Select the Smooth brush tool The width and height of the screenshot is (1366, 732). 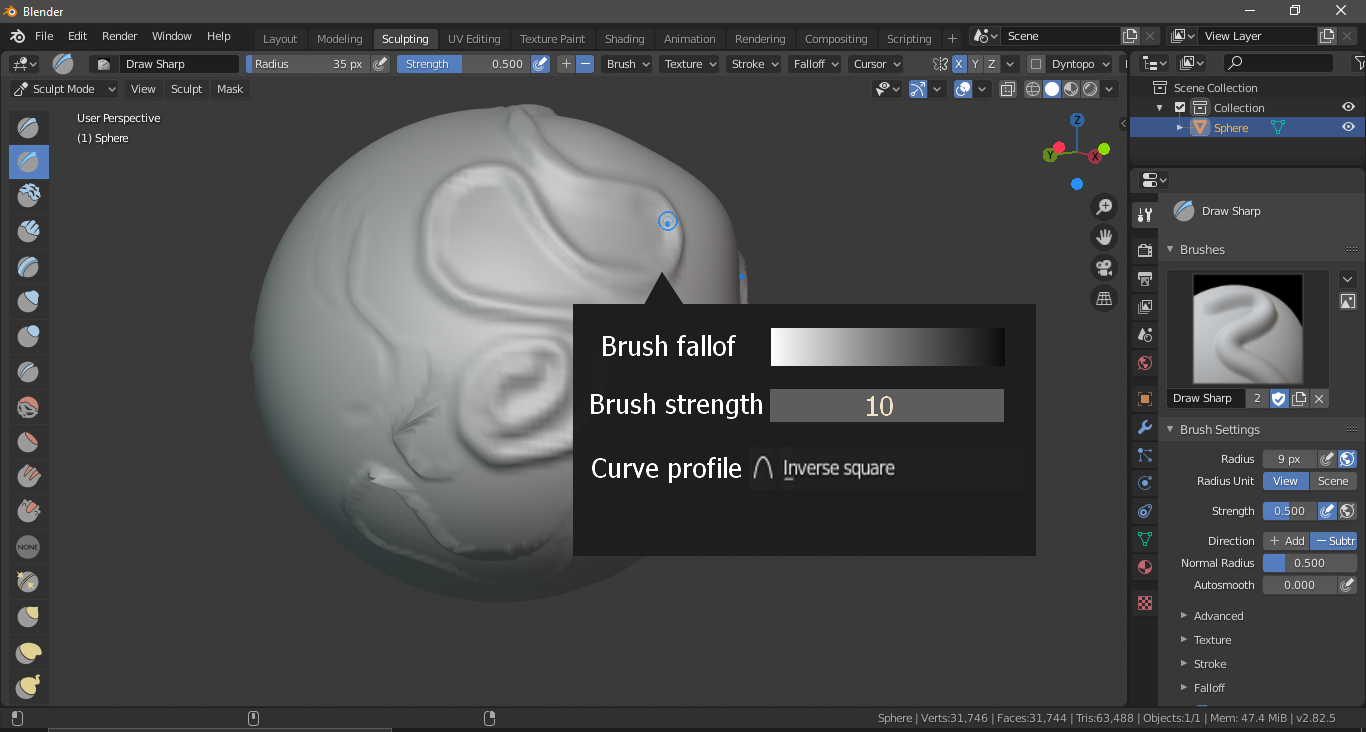(x=28, y=406)
